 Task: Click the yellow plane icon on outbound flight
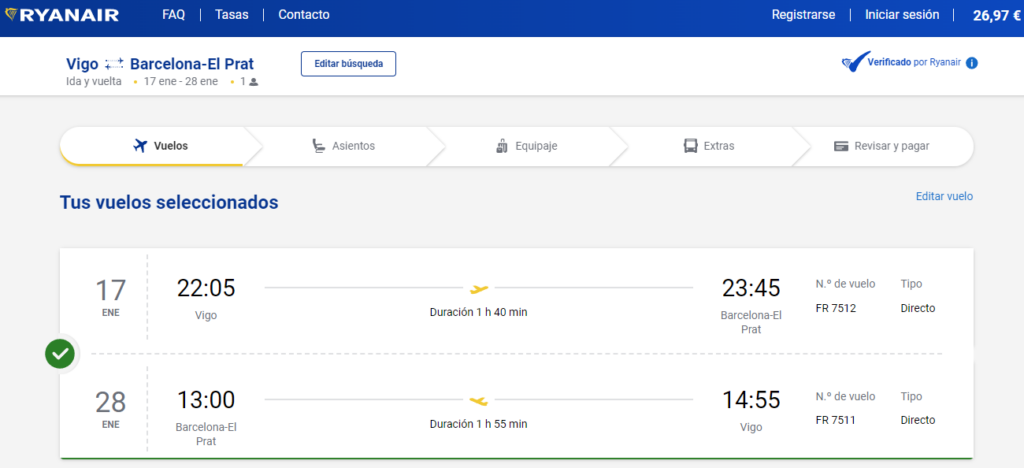479,289
